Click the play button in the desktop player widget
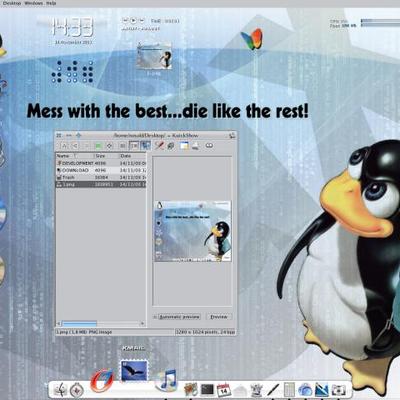 tap(133, 21)
